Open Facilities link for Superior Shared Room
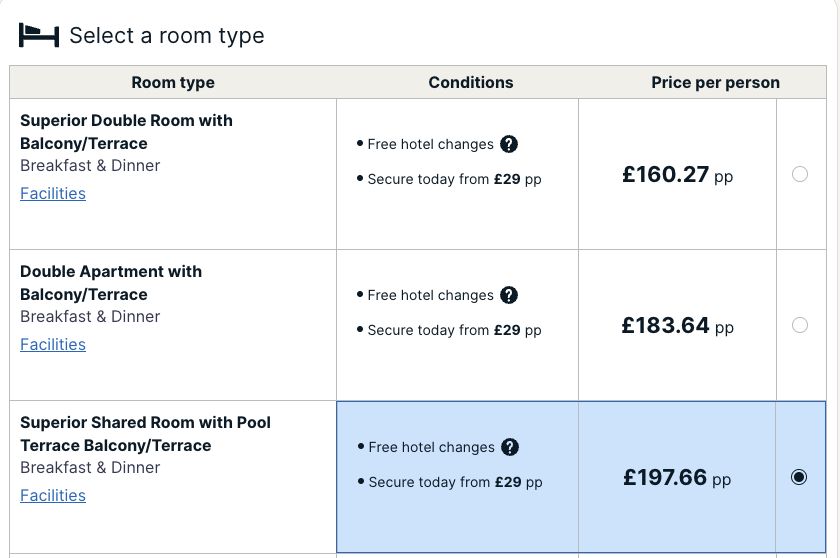The image size is (840, 558). pos(53,495)
